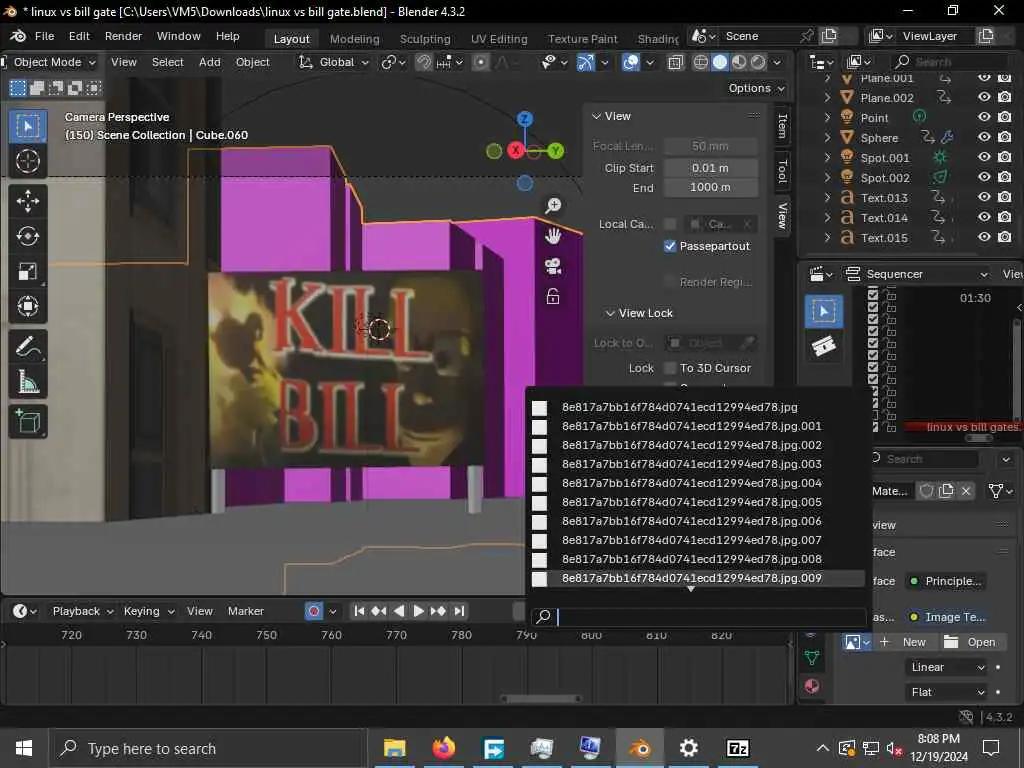The height and width of the screenshot is (768, 1024).
Task: Open the Tool sidebar tab
Action: [x=782, y=171]
